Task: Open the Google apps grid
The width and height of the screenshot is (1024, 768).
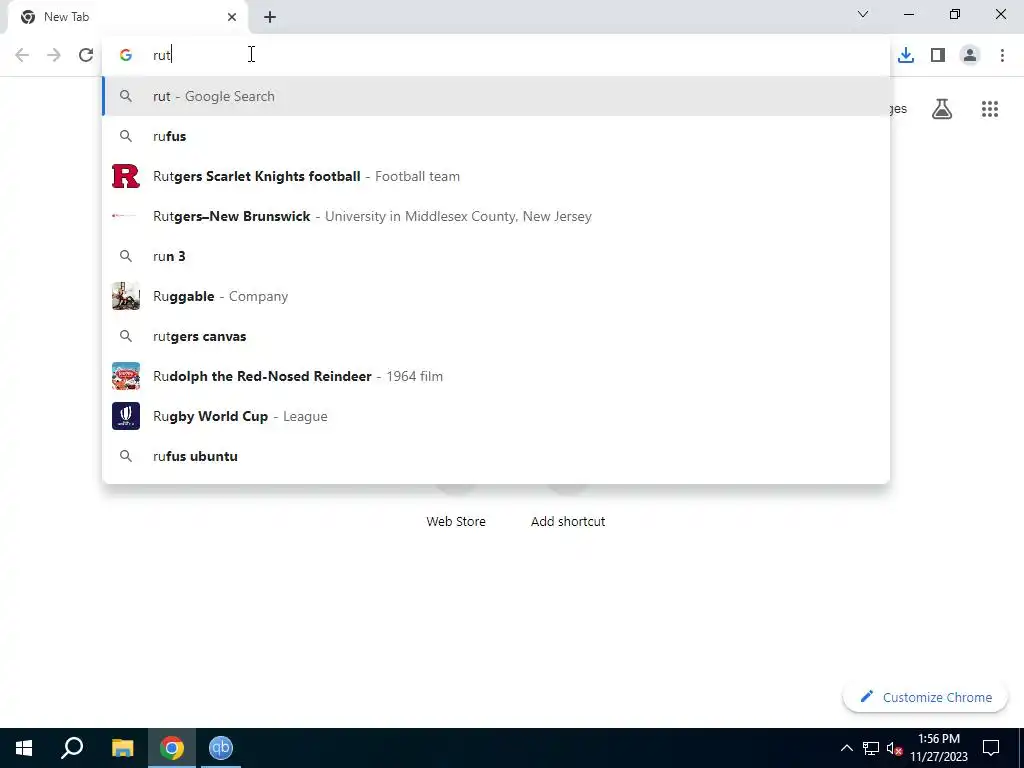Action: pos(990,108)
